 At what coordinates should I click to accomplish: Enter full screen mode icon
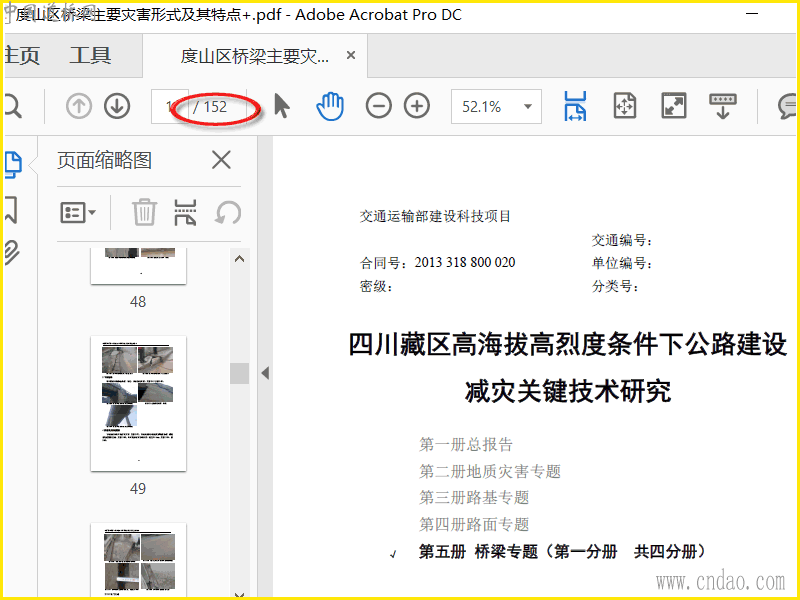click(673, 106)
